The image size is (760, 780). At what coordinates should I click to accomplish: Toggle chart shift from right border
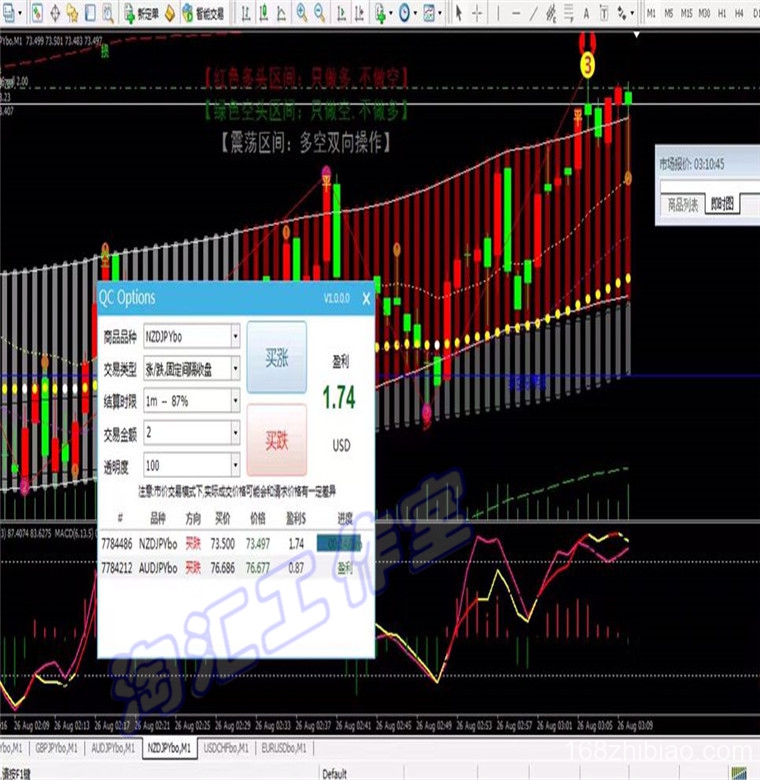click(359, 13)
